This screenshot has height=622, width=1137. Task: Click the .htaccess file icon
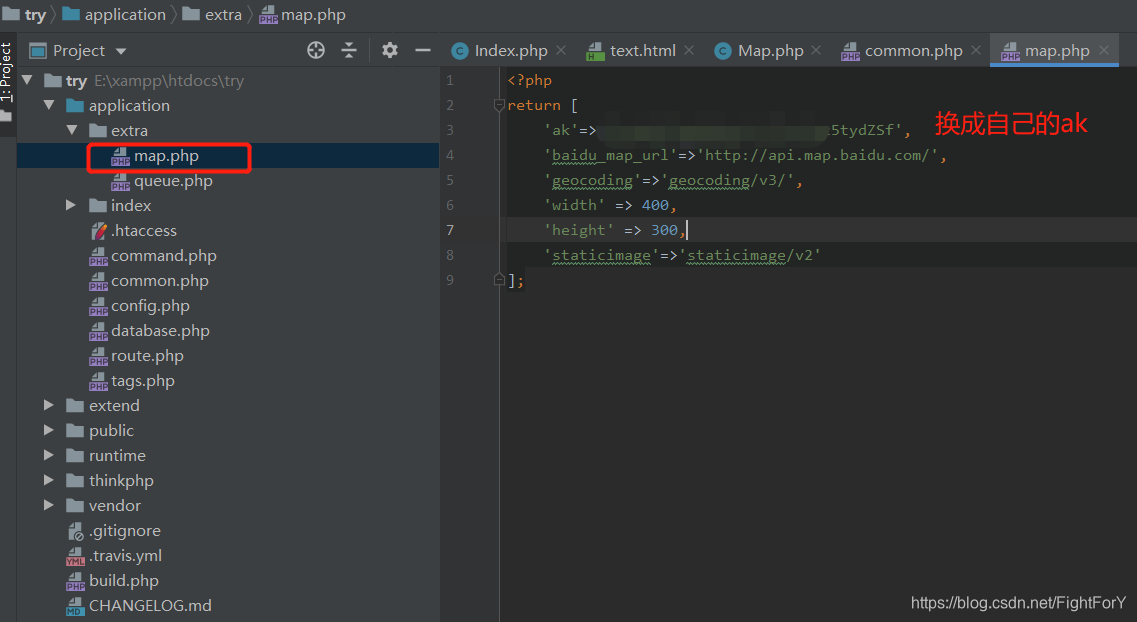pyautogui.click(x=99, y=231)
